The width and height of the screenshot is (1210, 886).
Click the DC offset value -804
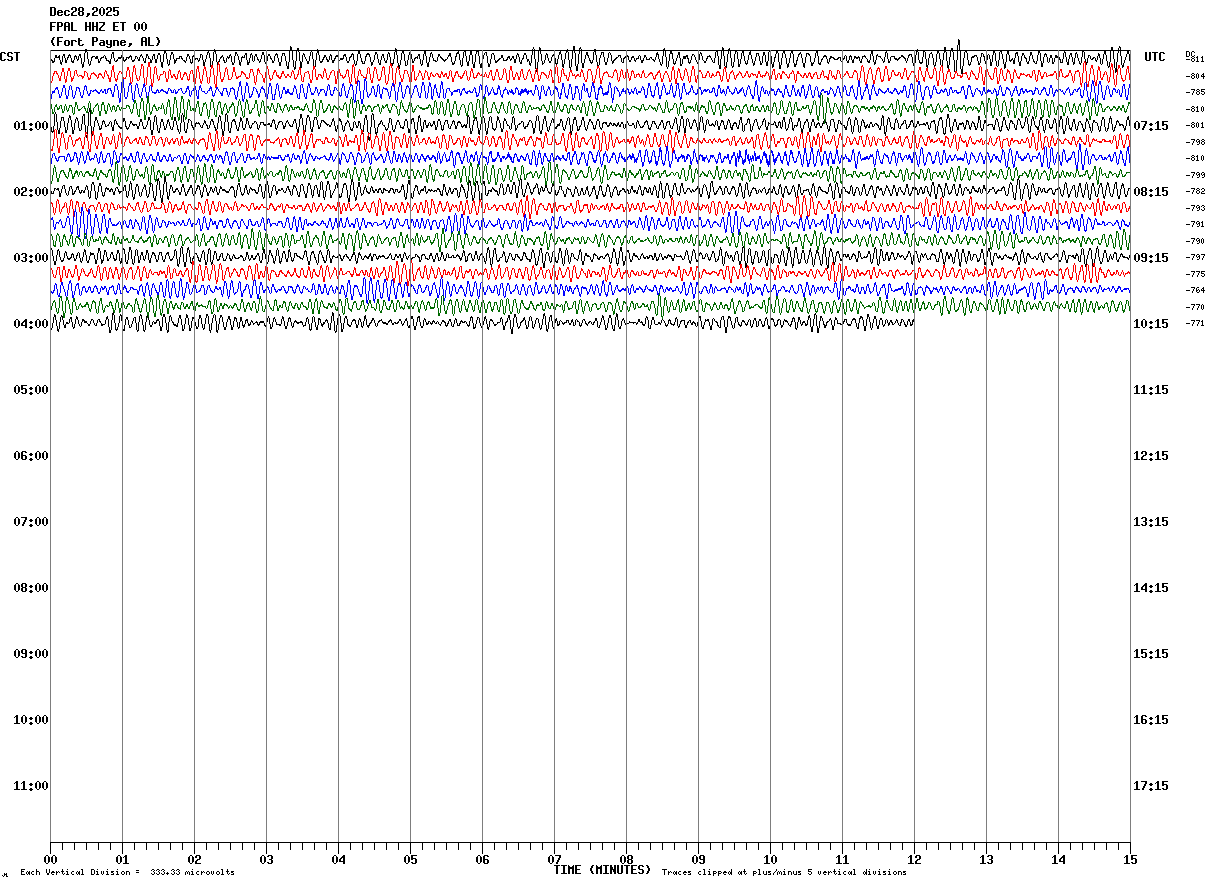pyautogui.click(x=1196, y=76)
